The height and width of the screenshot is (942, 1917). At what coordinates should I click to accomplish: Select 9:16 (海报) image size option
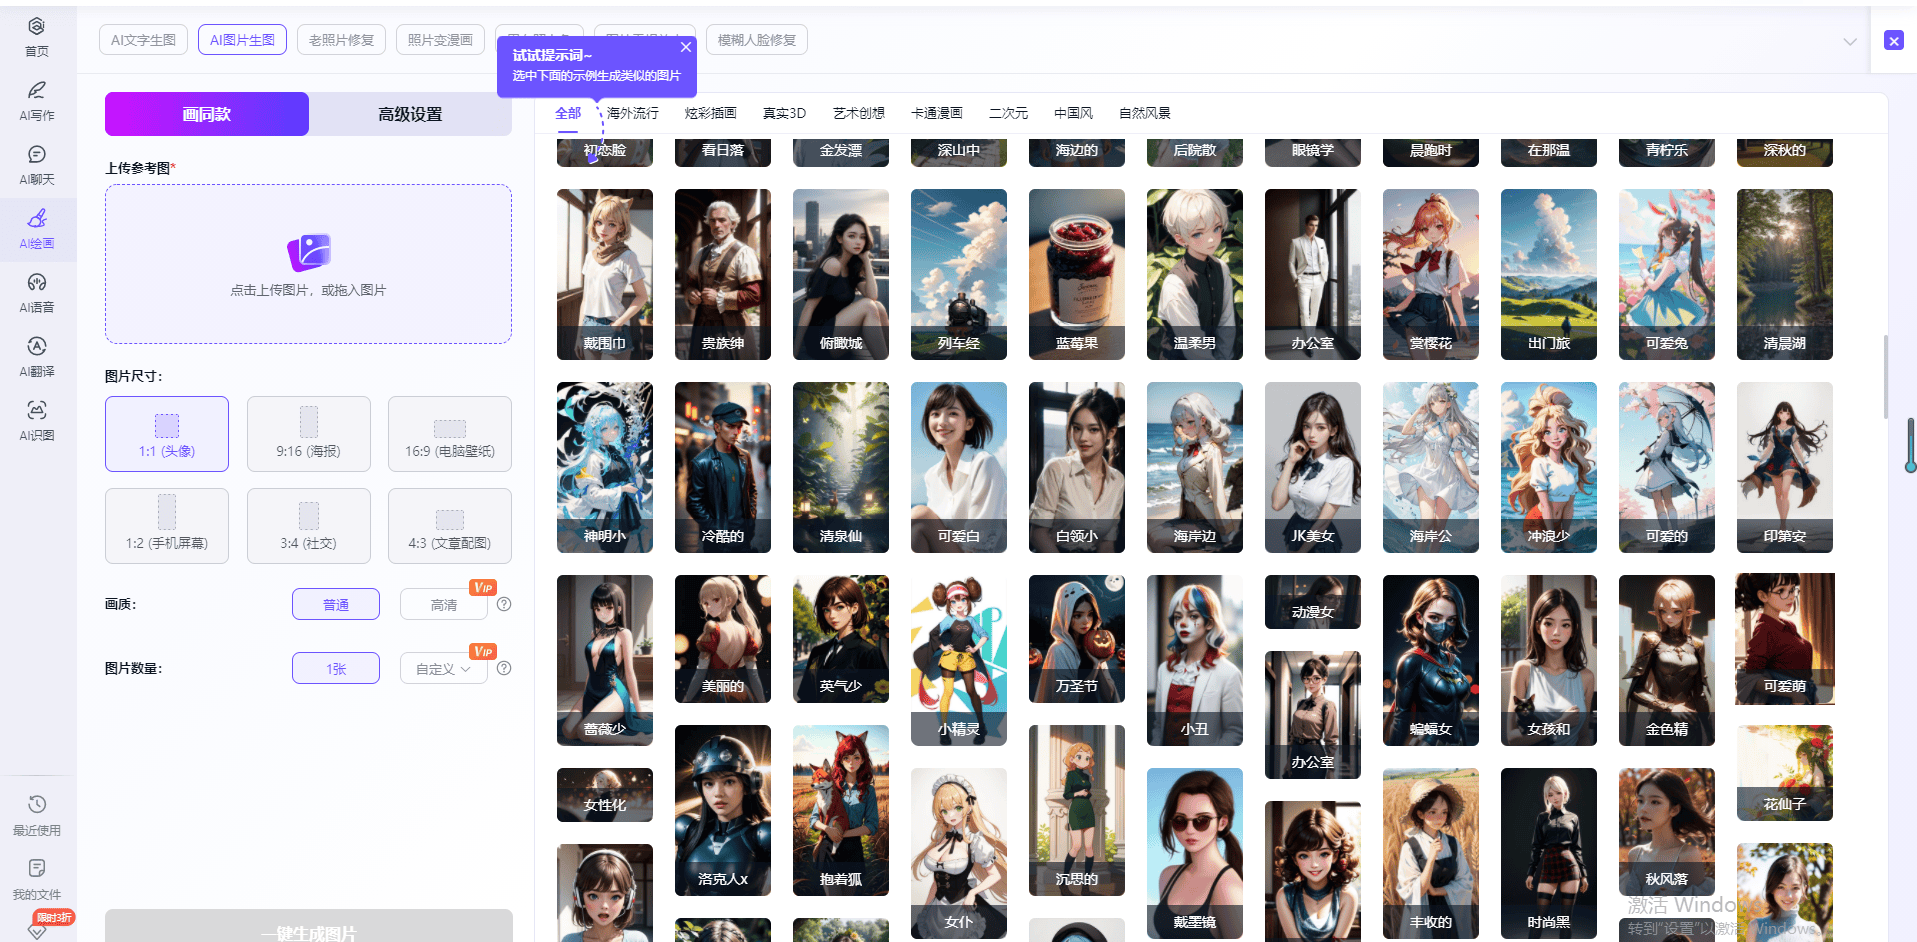[x=308, y=434]
